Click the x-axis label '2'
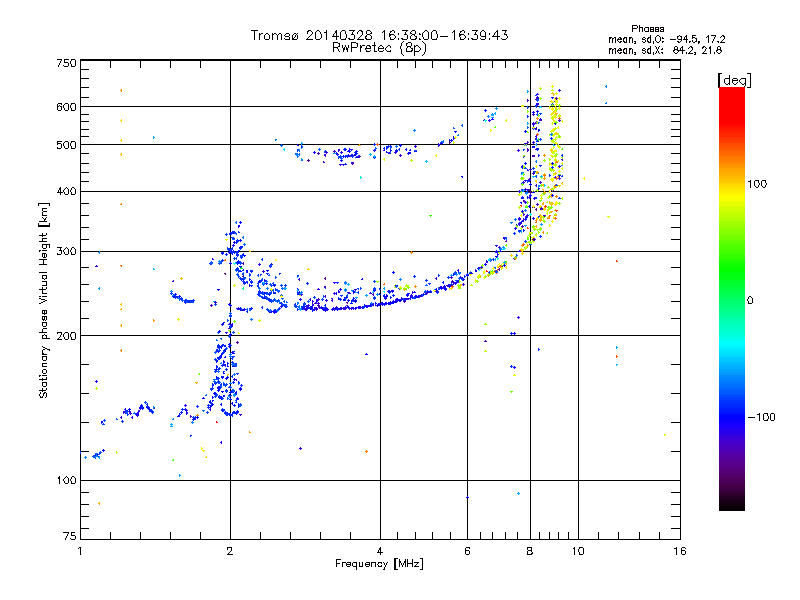This screenshot has height=600, width=800. pyautogui.click(x=230, y=551)
